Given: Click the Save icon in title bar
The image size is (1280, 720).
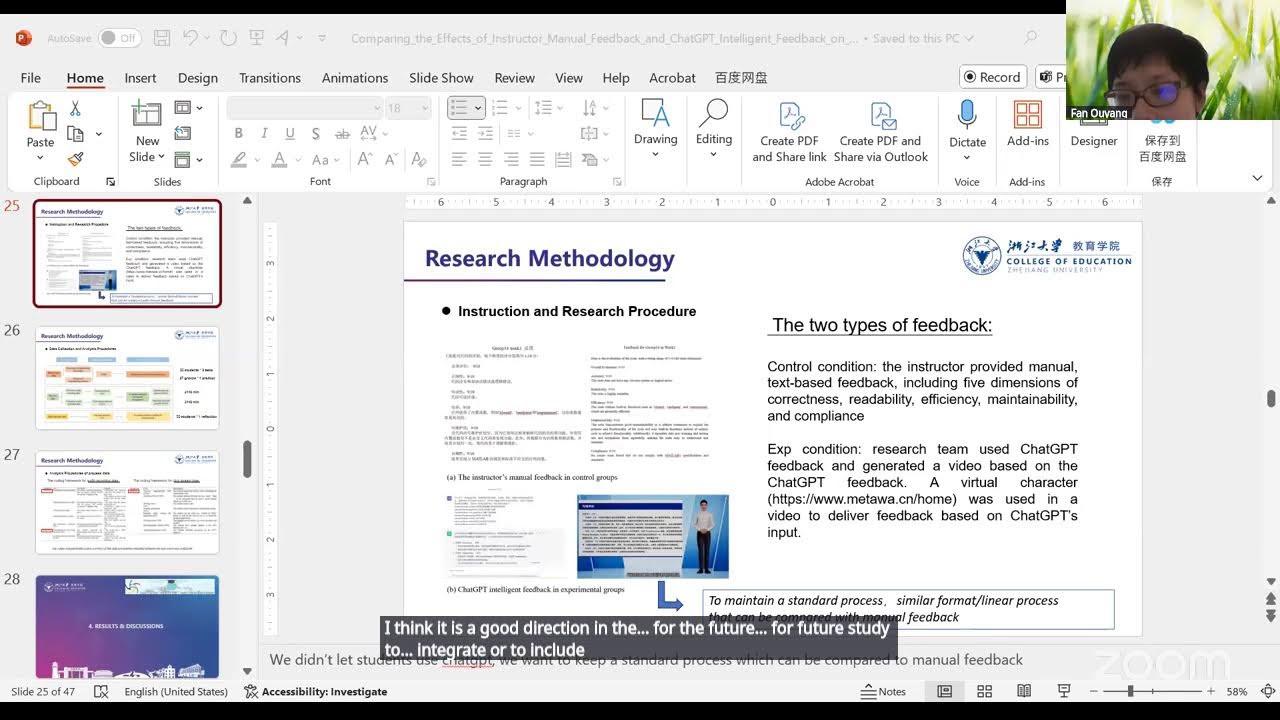Looking at the screenshot, I should click(x=161, y=38).
